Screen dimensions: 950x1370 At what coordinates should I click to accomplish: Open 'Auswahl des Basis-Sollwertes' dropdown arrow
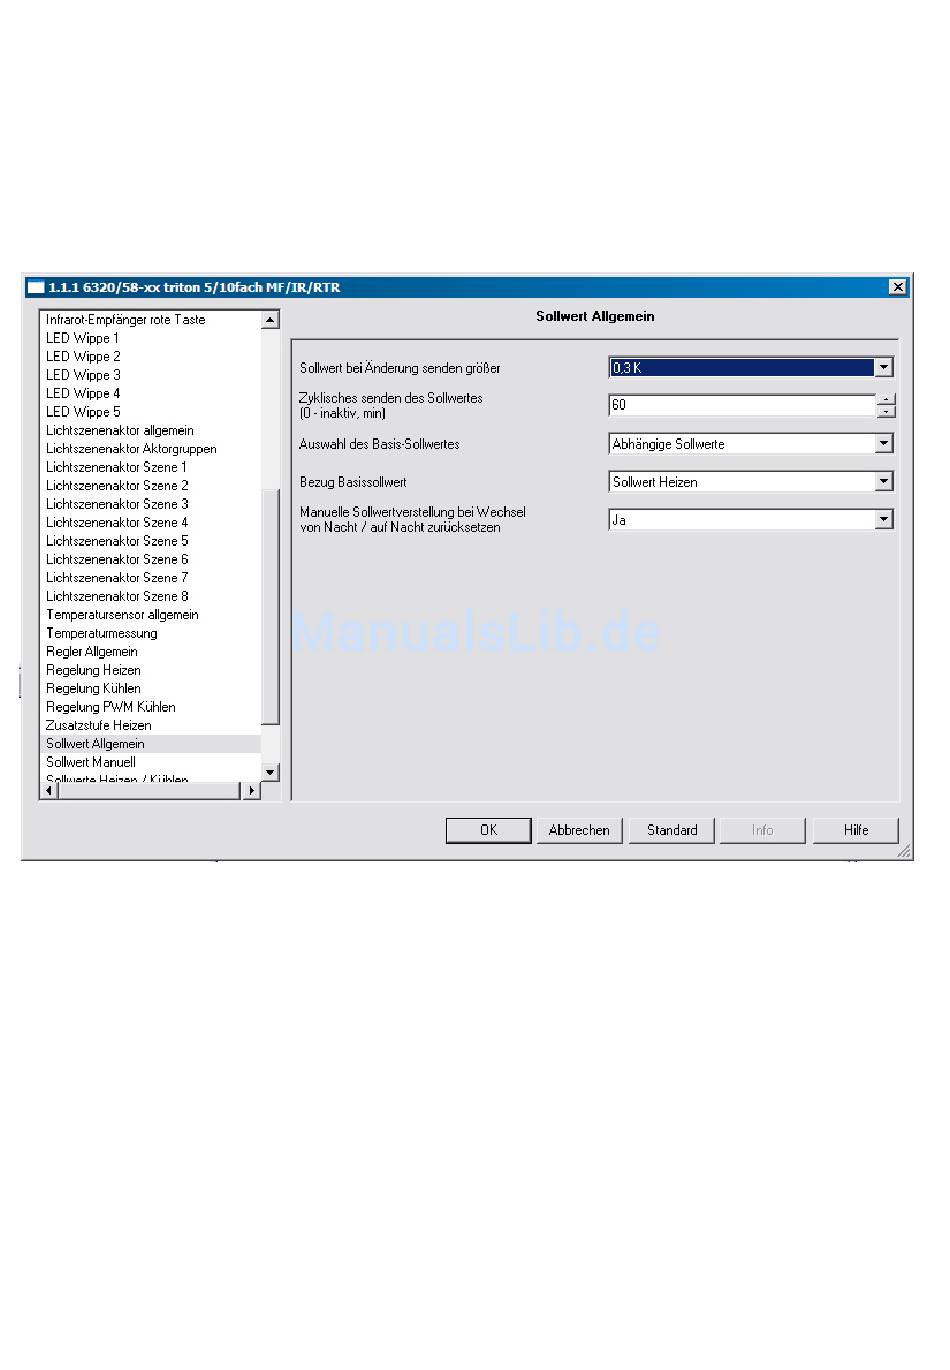pos(883,444)
